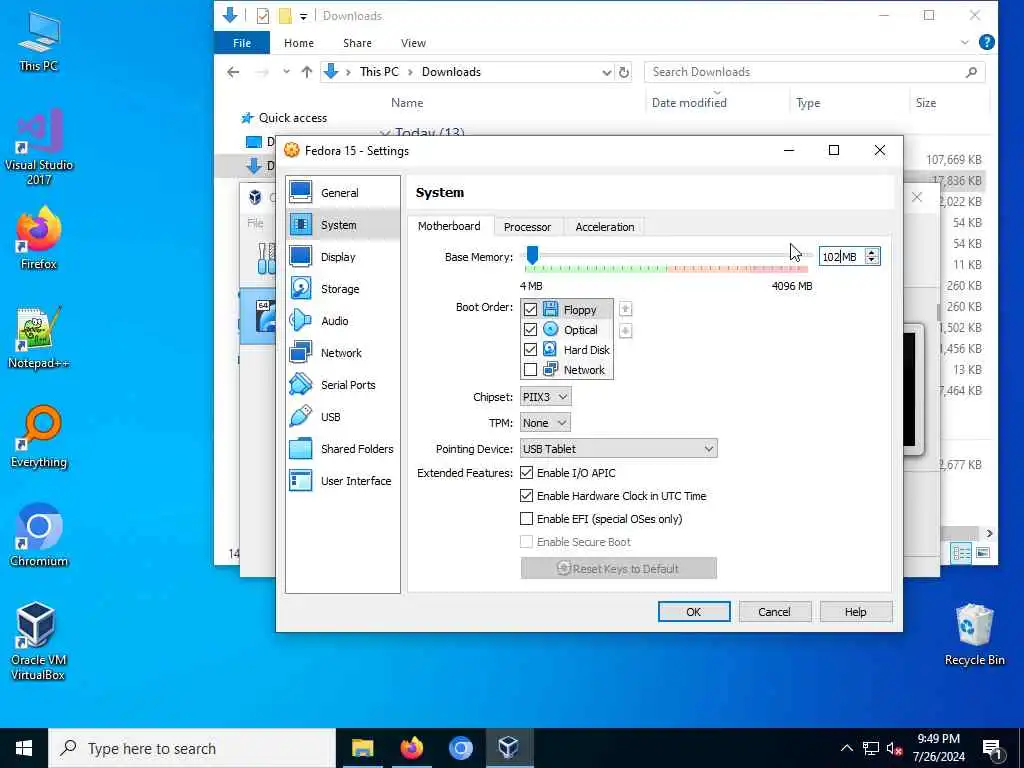1024x768 pixels.
Task: Open Notepad++ desktop shortcut
Action: tap(39, 338)
